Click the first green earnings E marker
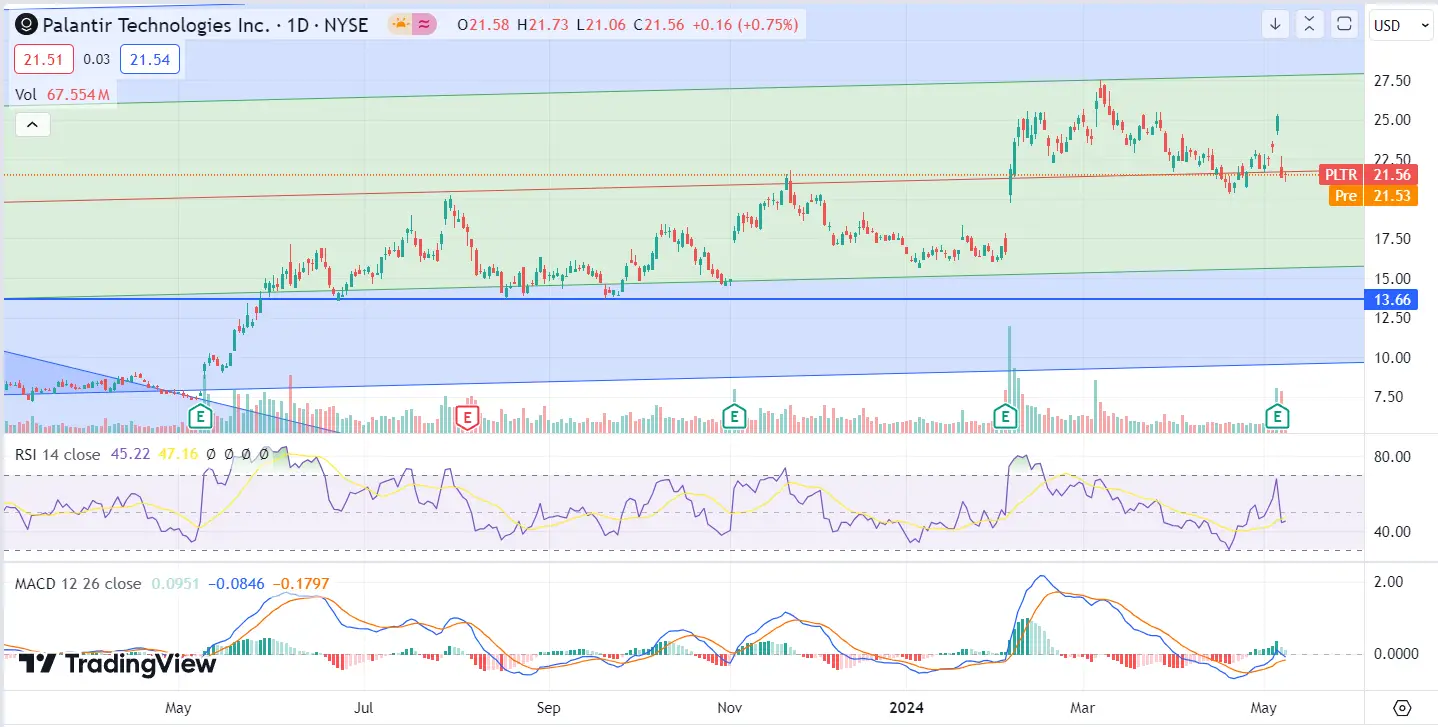The width and height of the screenshot is (1438, 727). point(201,415)
